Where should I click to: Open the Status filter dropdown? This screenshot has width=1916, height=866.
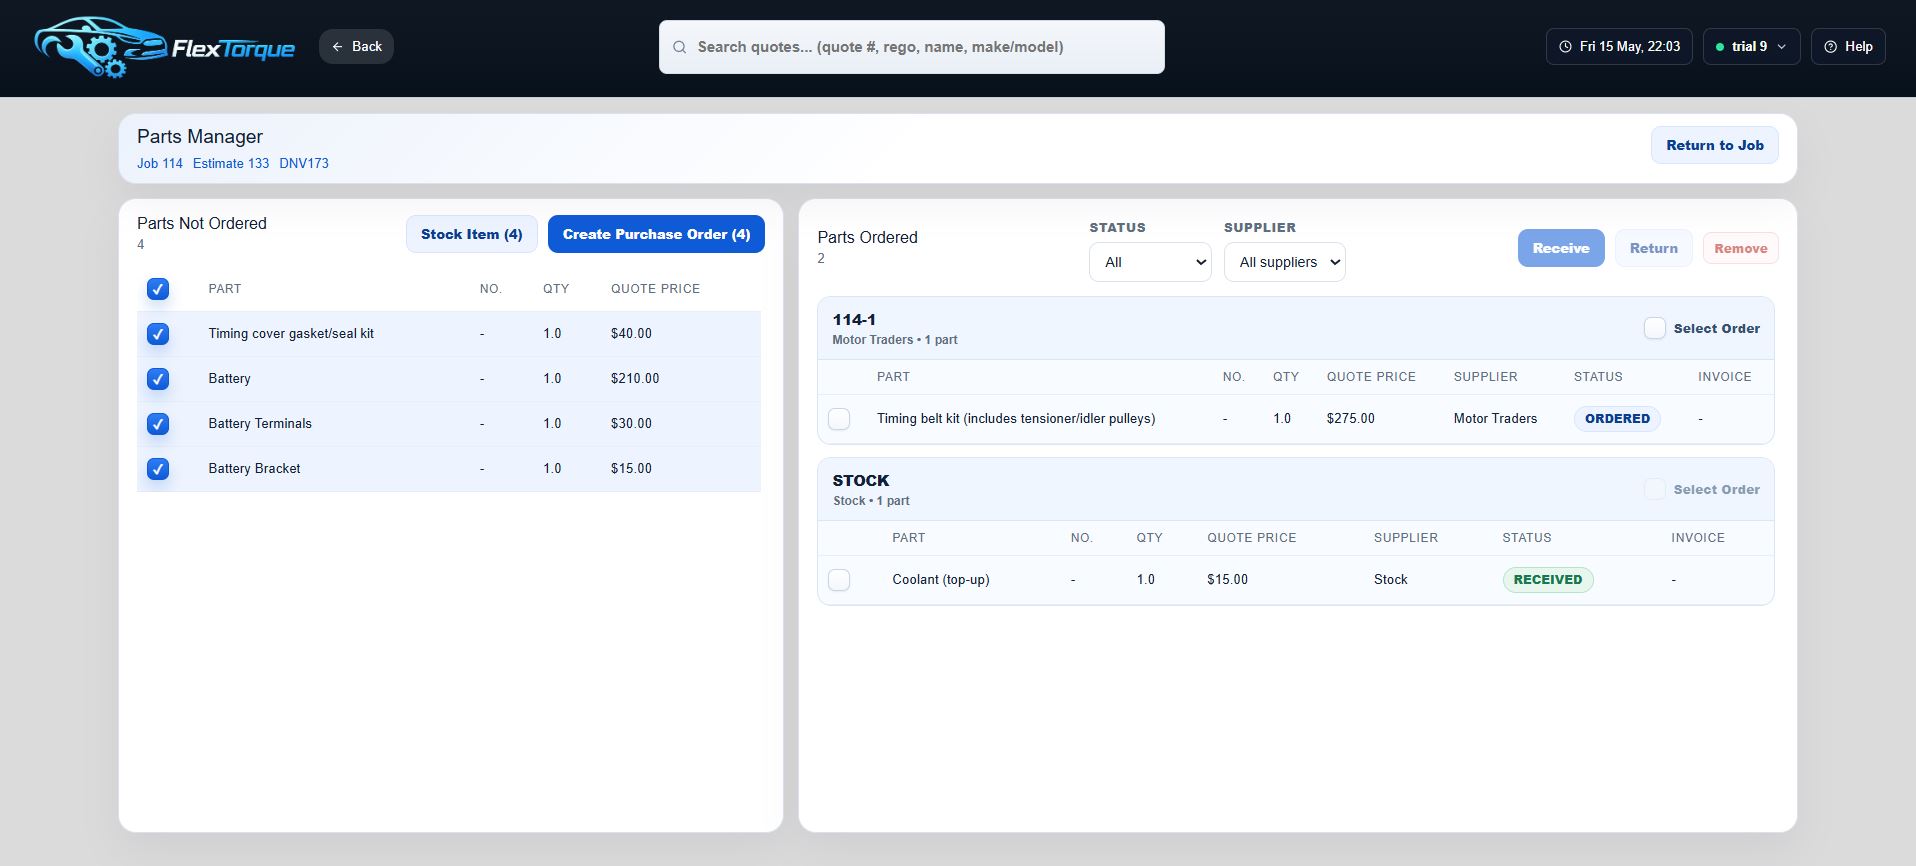[1150, 262]
